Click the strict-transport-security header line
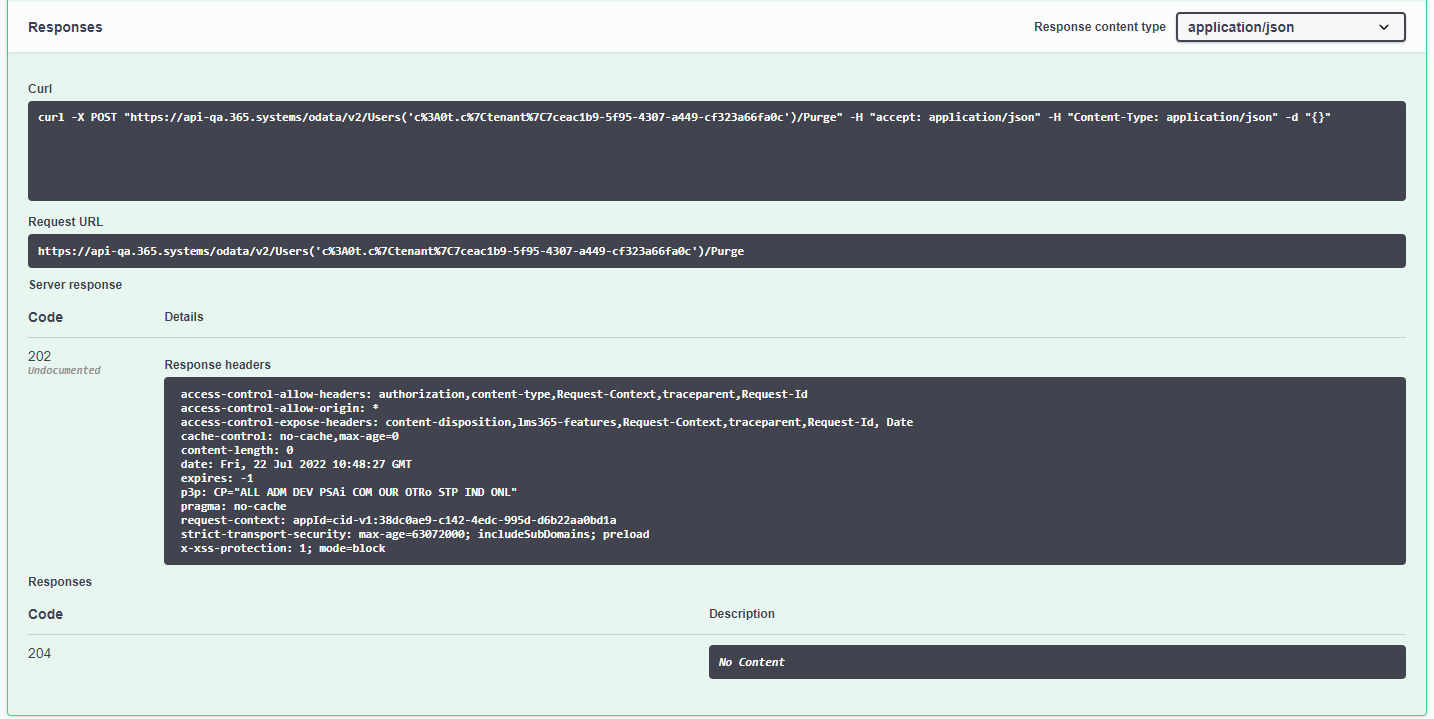 [414, 534]
